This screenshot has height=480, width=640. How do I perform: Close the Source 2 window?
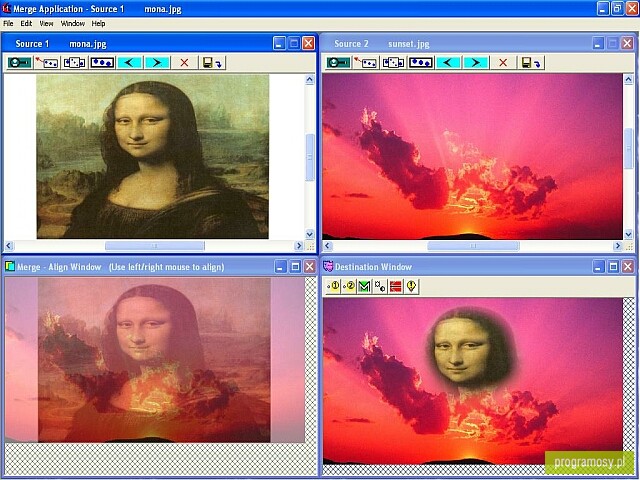[627, 43]
